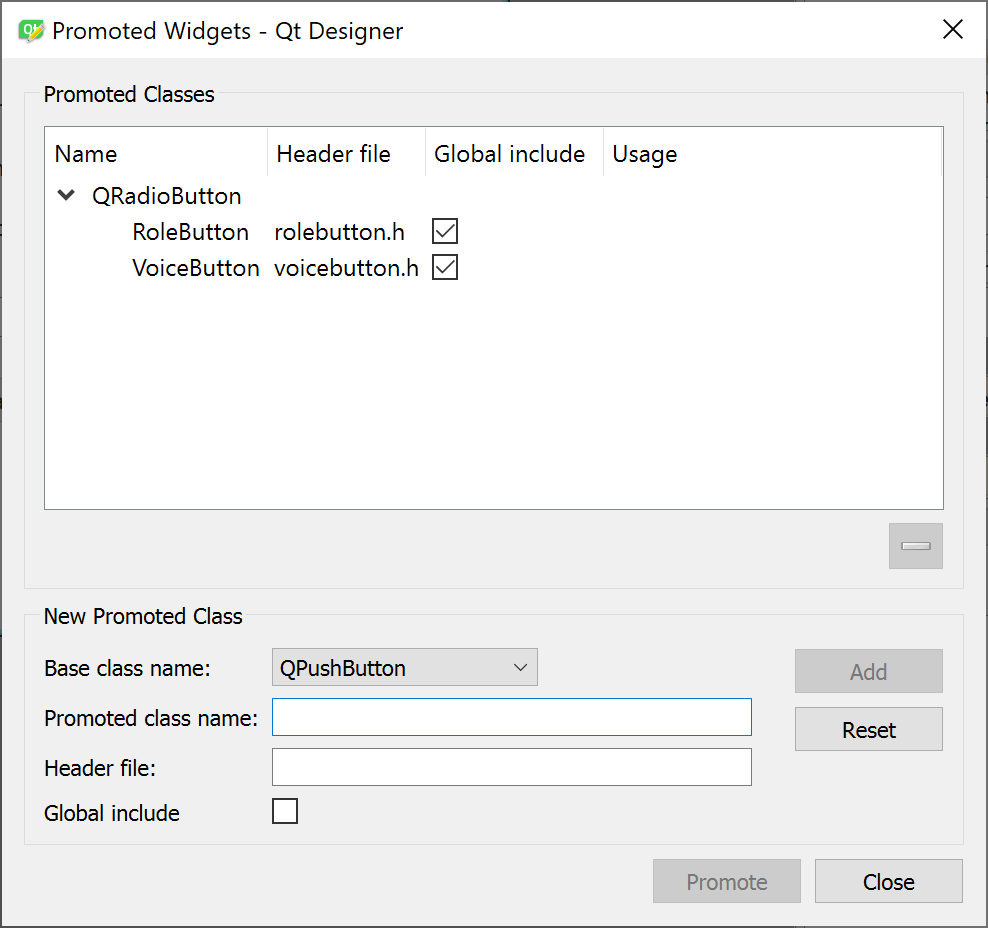Click the Header file column header
Screen dimensions: 988x928
pyautogui.click(x=347, y=153)
